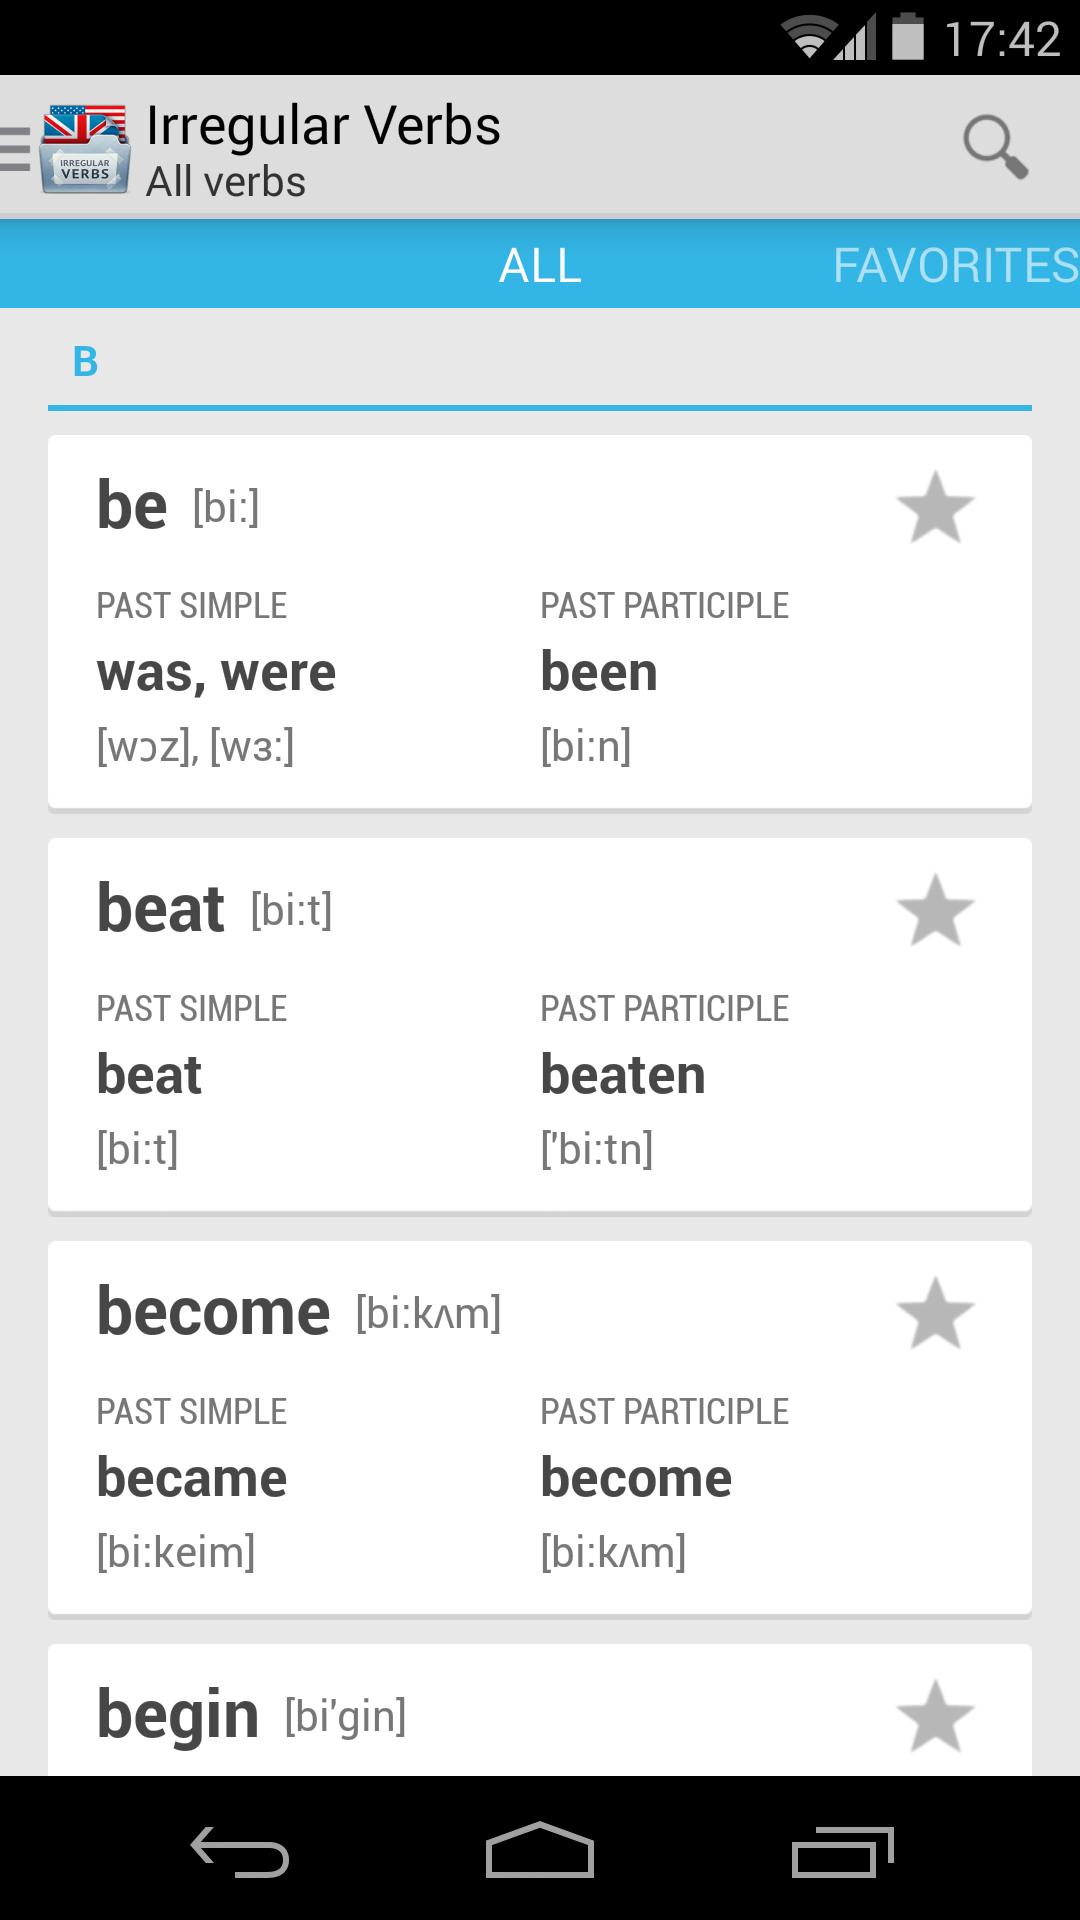This screenshot has width=1080, height=1920.
Task: Switch to the FAVORITES tab
Action: click(955, 265)
